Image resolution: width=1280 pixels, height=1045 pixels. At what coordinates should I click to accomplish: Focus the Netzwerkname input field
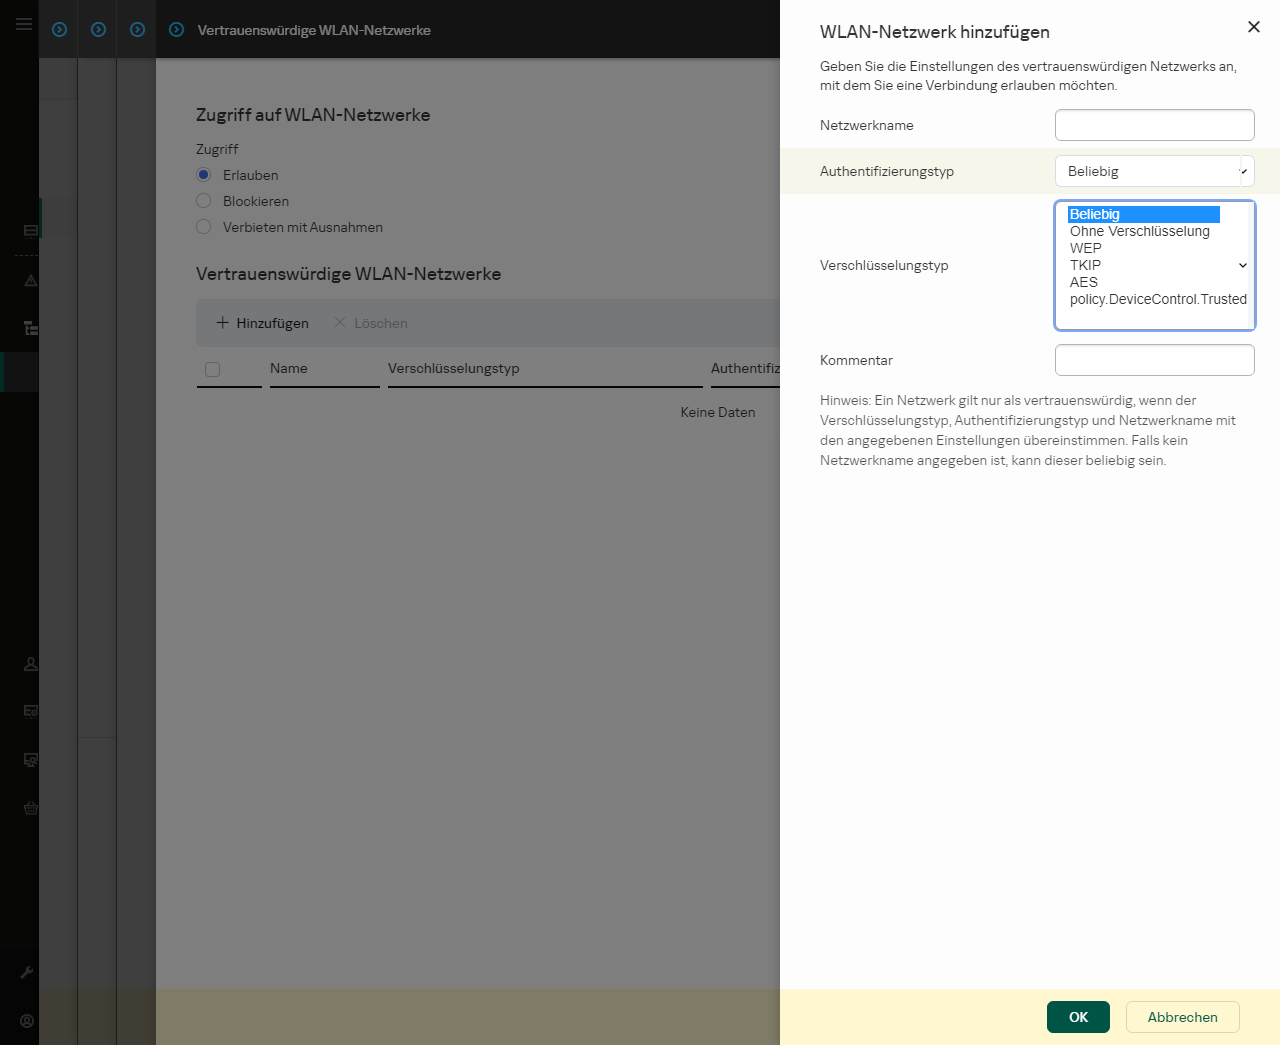pyautogui.click(x=1154, y=125)
